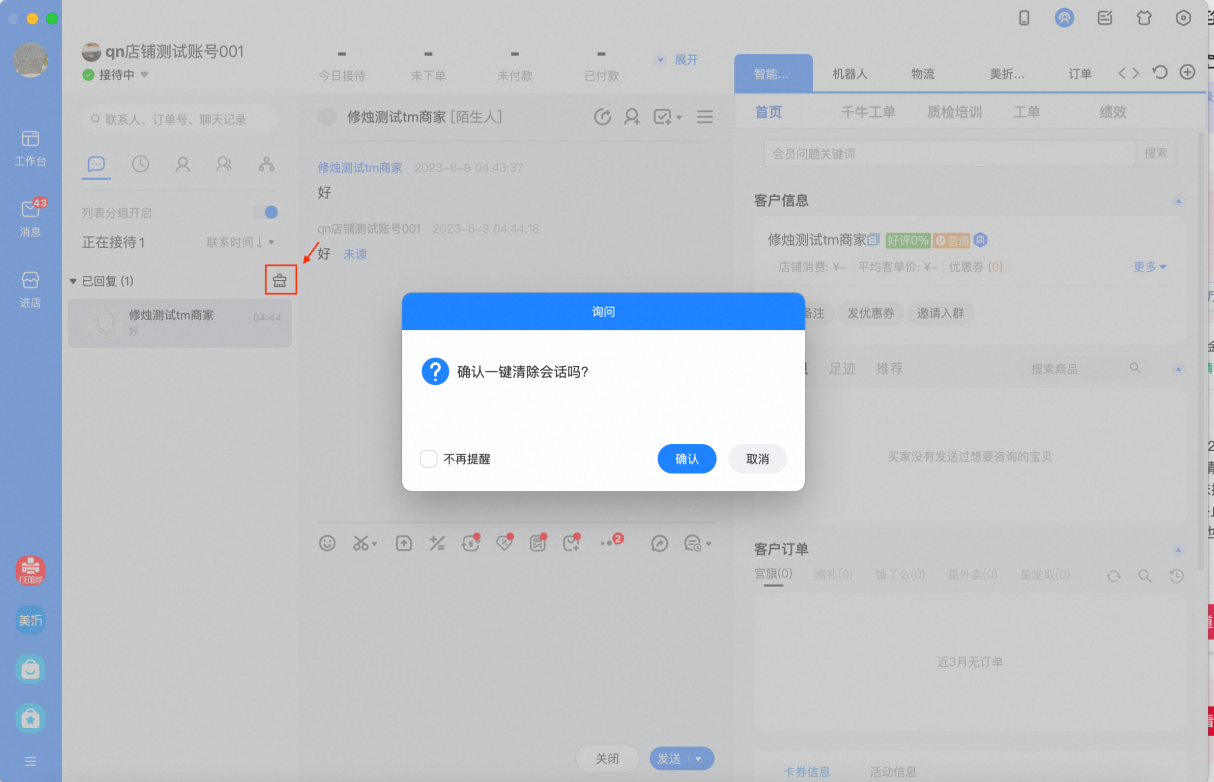
Task: Open the 进店 shop sidebar icon
Action: coord(30,287)
